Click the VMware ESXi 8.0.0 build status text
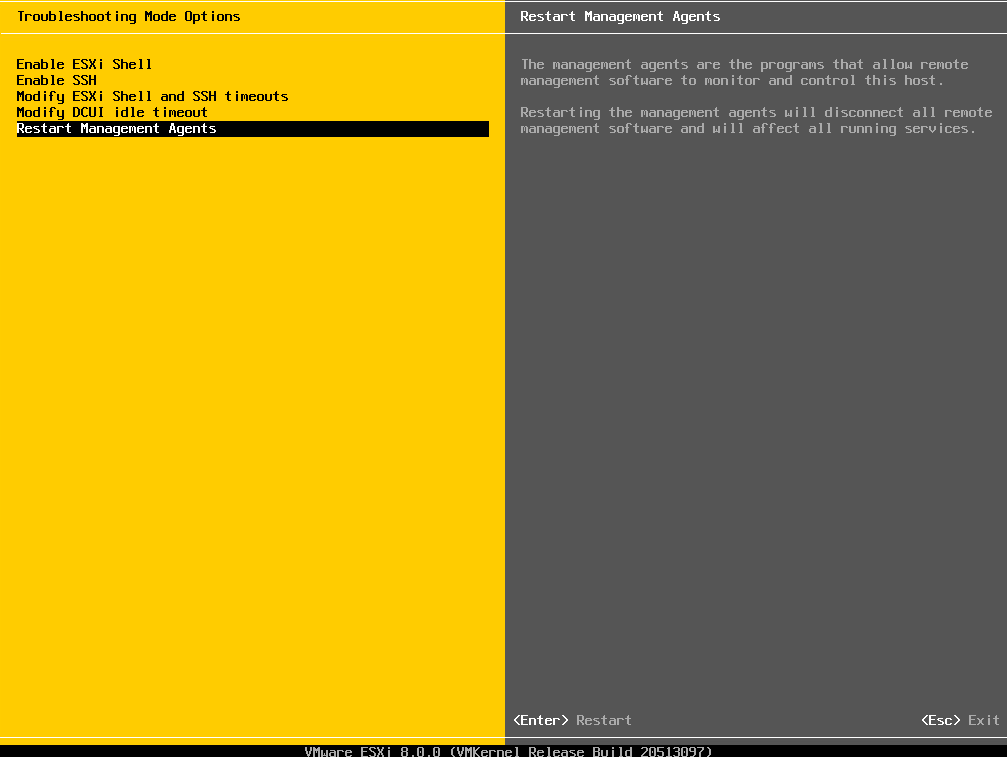This screenshot has height=757, width=1007. coord(508,751)
